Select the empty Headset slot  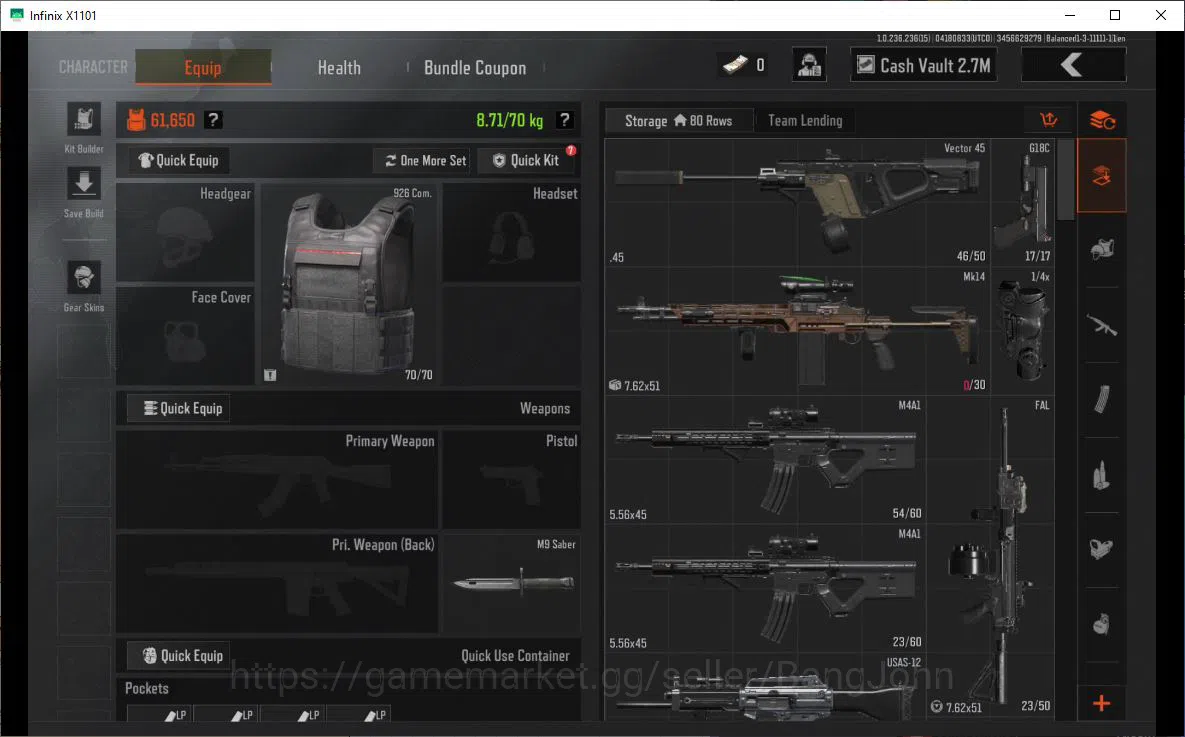(512, 232)
